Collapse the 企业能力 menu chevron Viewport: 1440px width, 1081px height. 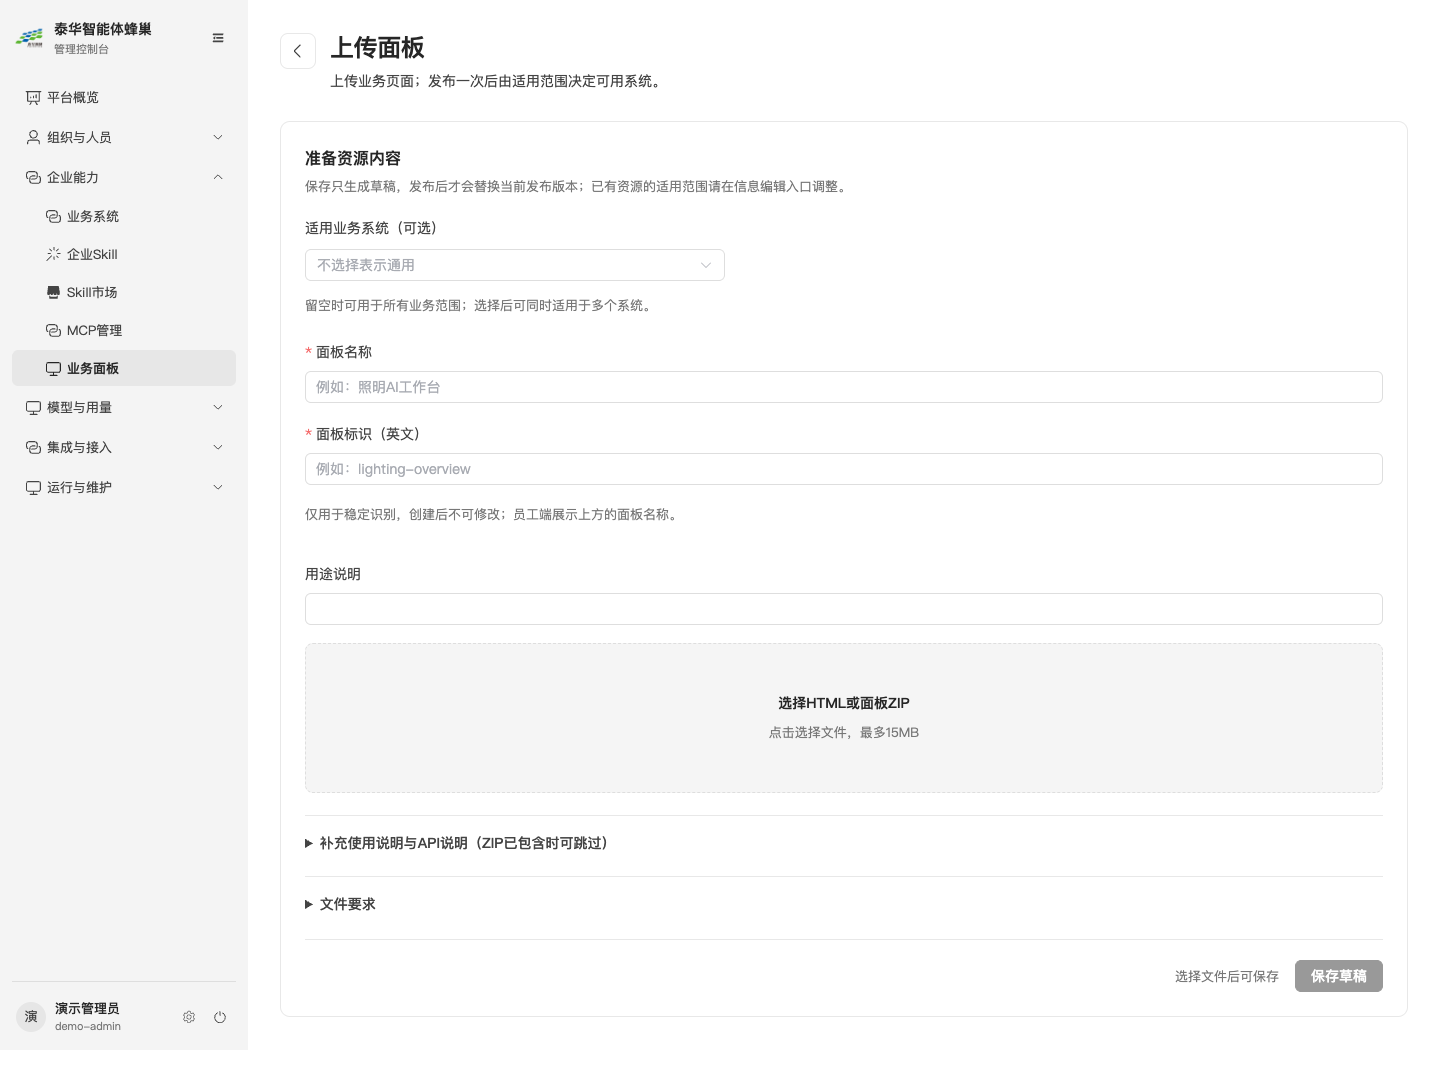tap(218, 177)
